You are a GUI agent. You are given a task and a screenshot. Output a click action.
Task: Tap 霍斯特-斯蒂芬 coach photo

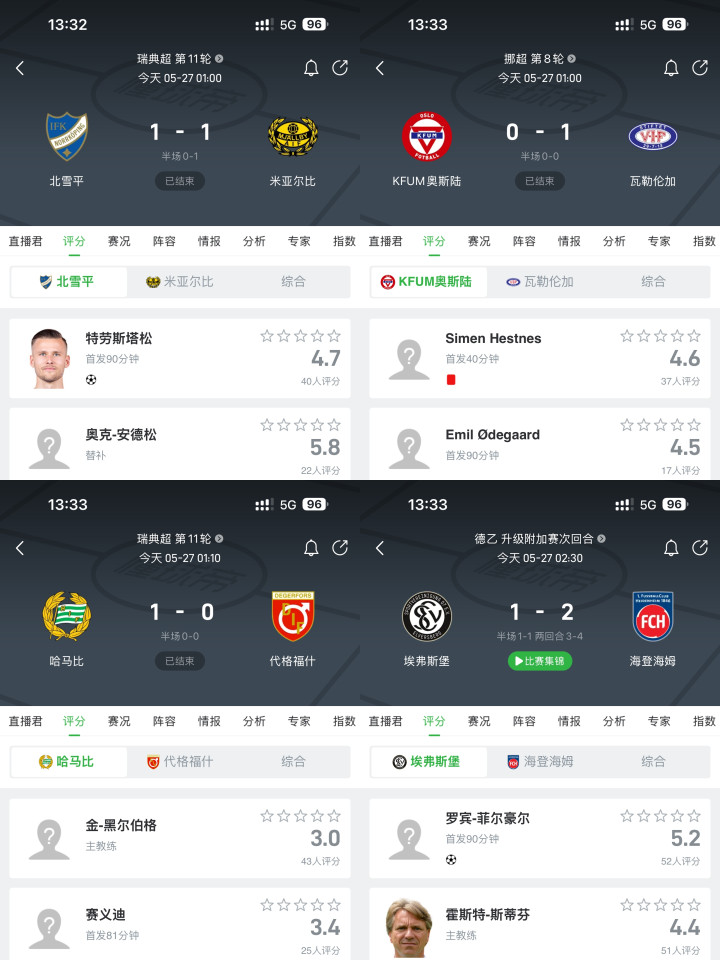point(409,927)
